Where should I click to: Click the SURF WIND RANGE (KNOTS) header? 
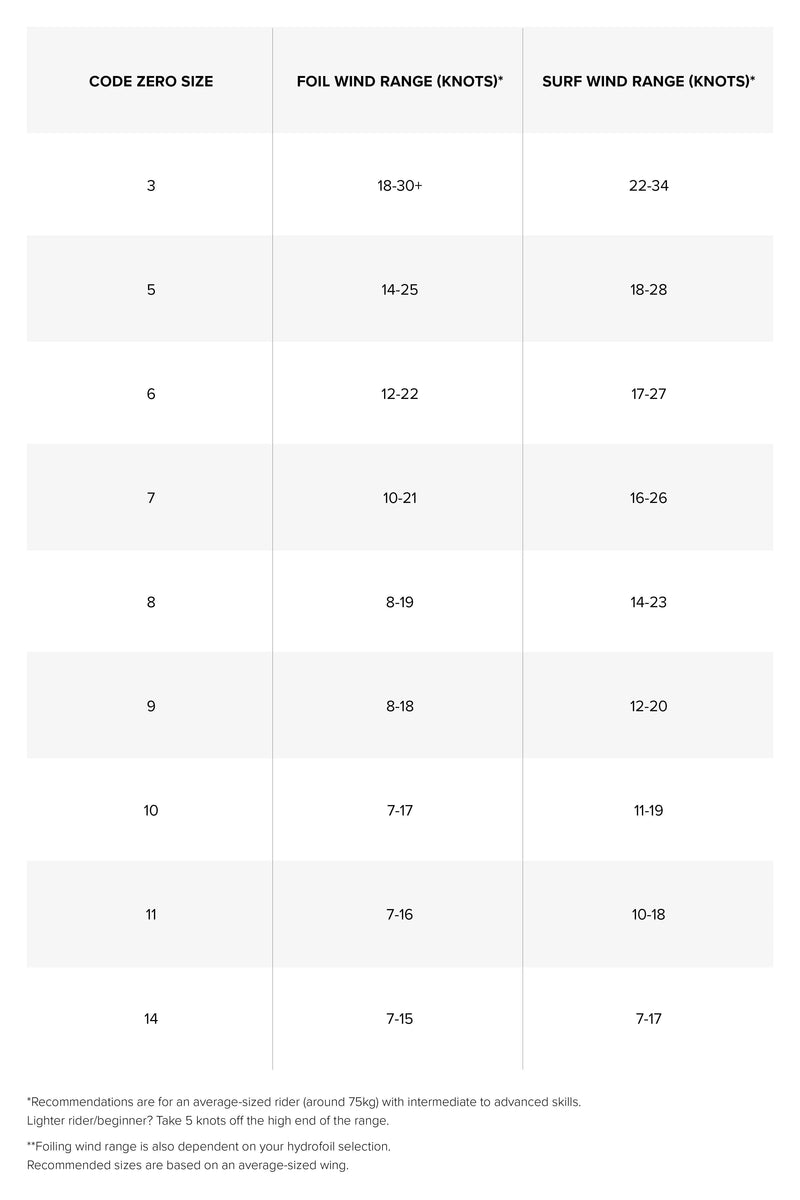pyautogui.click(x=648, y=82)
